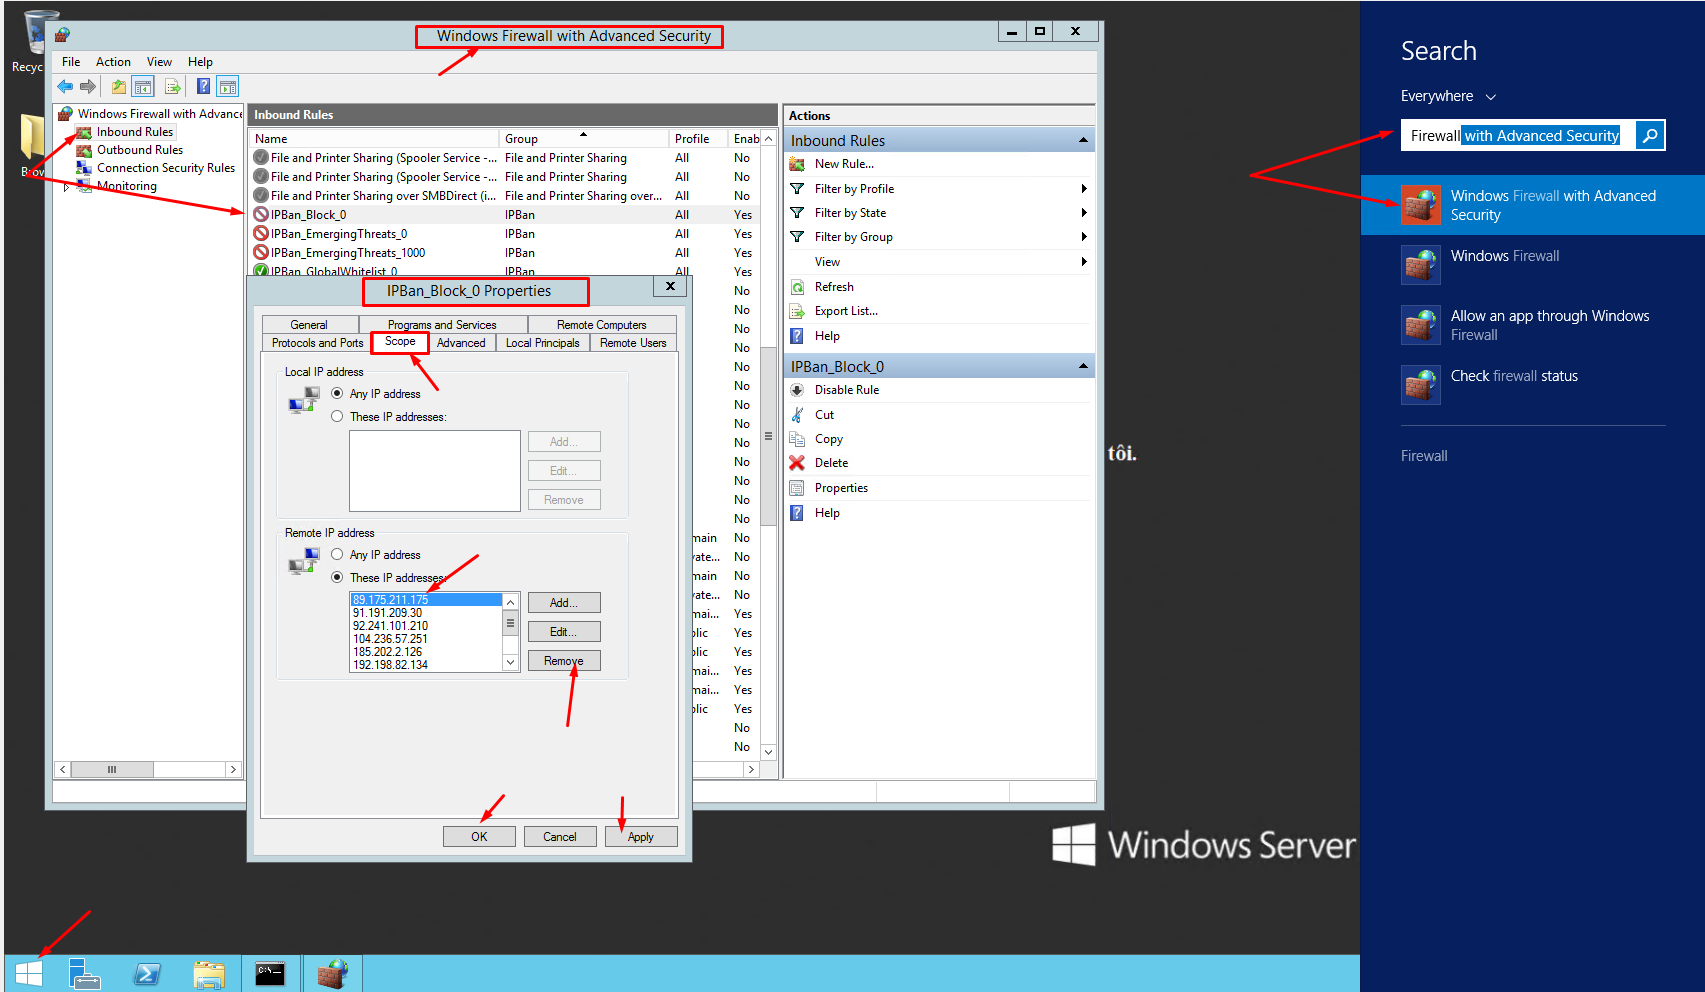
Task: Open File Explorer from the taskbar
Action: 209,973
